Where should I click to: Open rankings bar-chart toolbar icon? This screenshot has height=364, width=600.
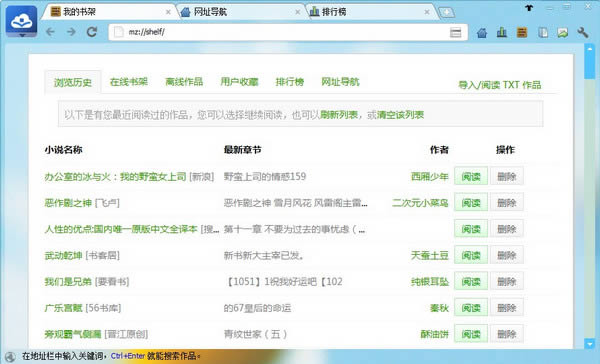(x=502, y=33)
